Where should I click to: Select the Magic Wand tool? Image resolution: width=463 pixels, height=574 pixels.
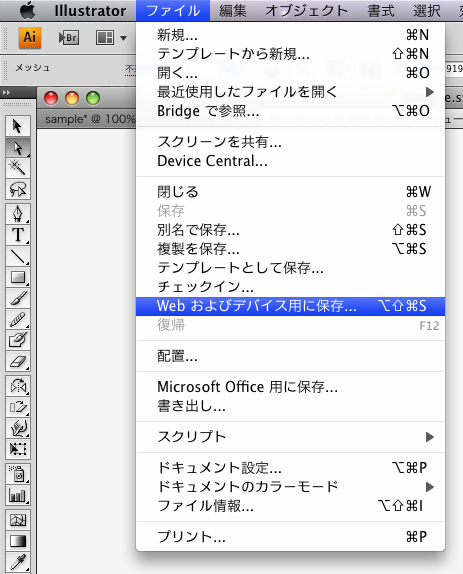18,168
